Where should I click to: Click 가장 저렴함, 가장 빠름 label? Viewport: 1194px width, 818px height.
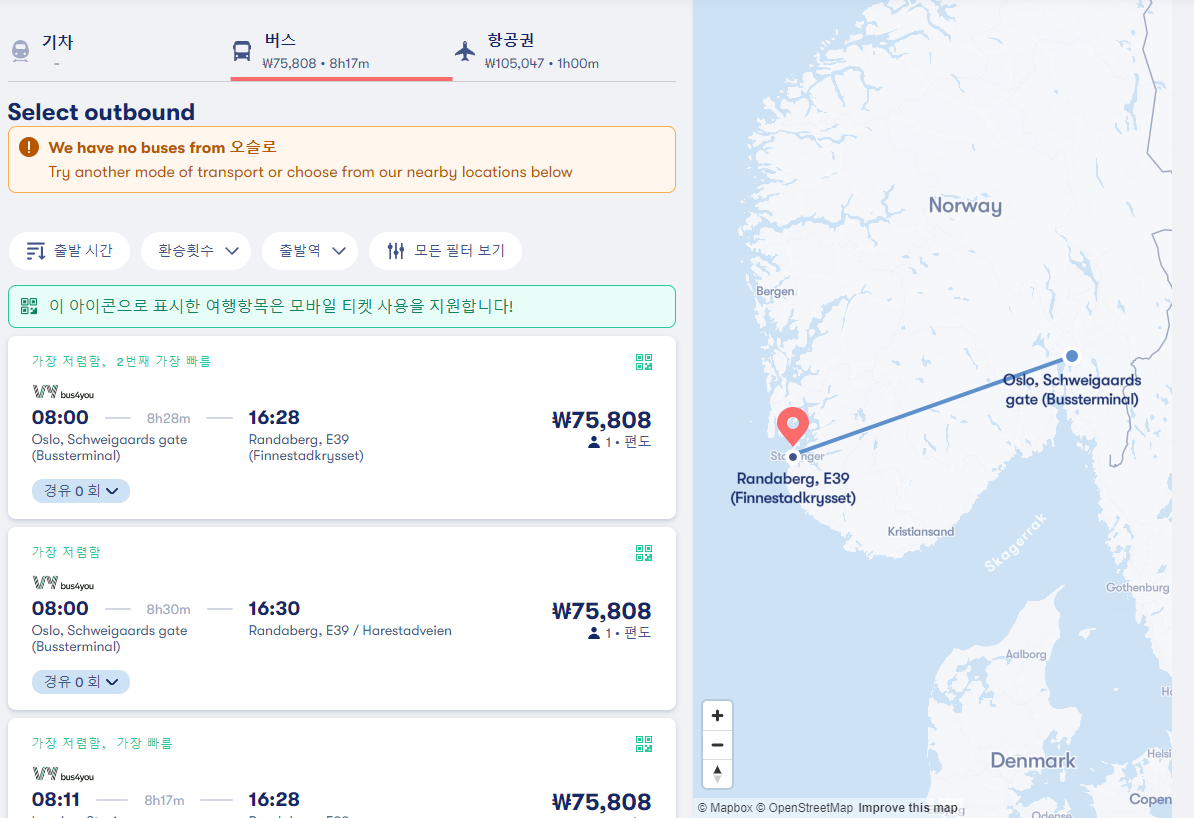(x=102, y=743)
